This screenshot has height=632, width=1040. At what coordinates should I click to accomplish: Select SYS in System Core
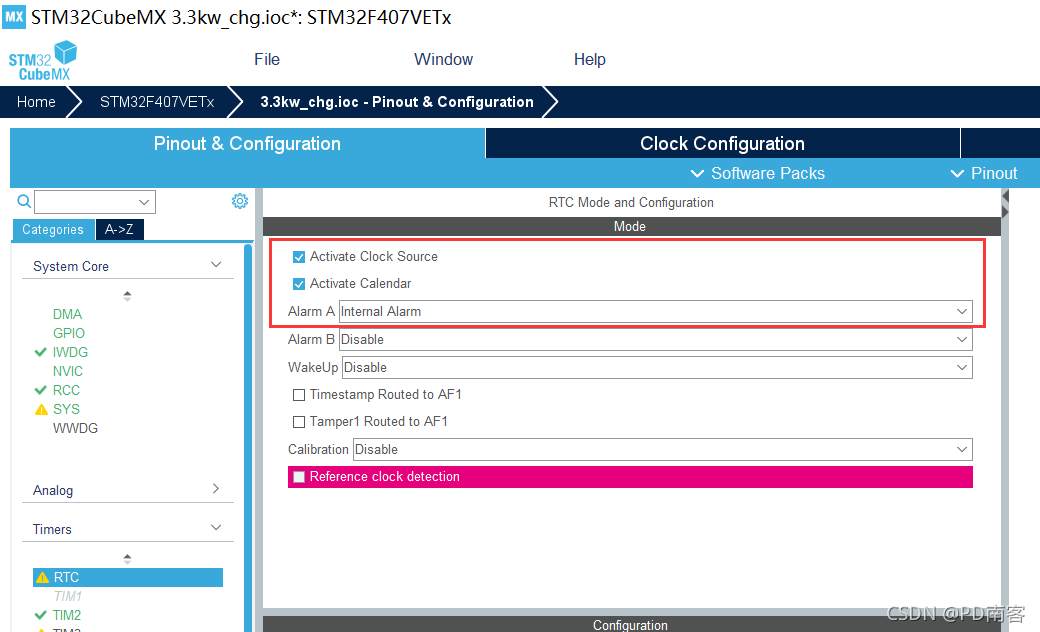pos(66,409)
